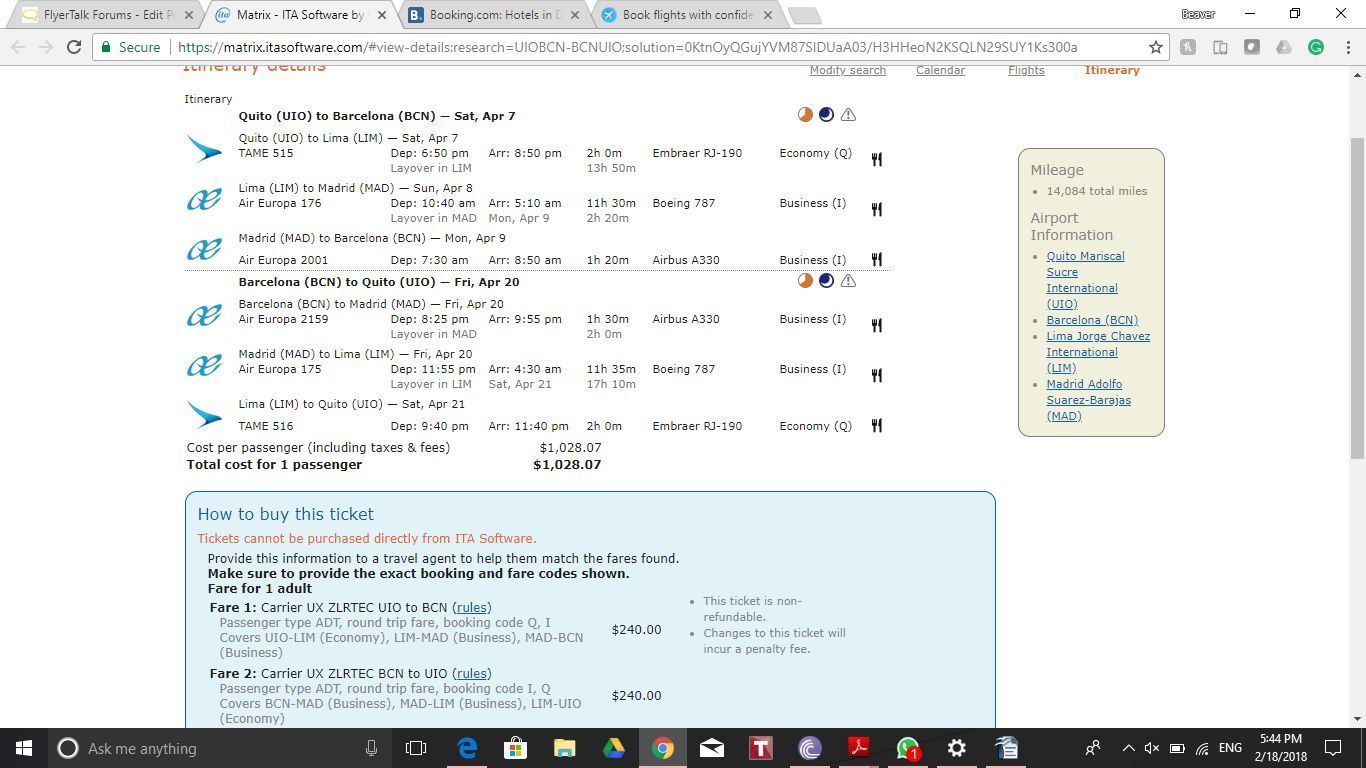Open Microsoft Edge from the taskbar
Viewport: 1366px width, 768px height.
click(x=467, y=748)
